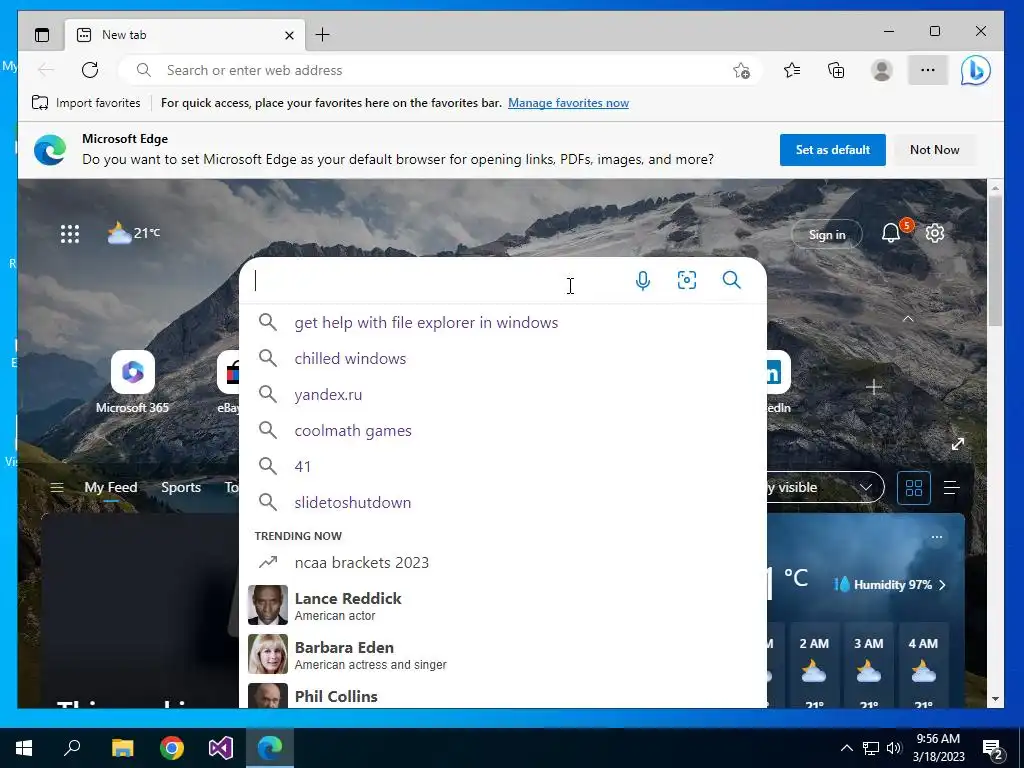This screenshot has width=1024, height=768.
Task: Click the magnifier search submit icon
Action: coord(731,280)
